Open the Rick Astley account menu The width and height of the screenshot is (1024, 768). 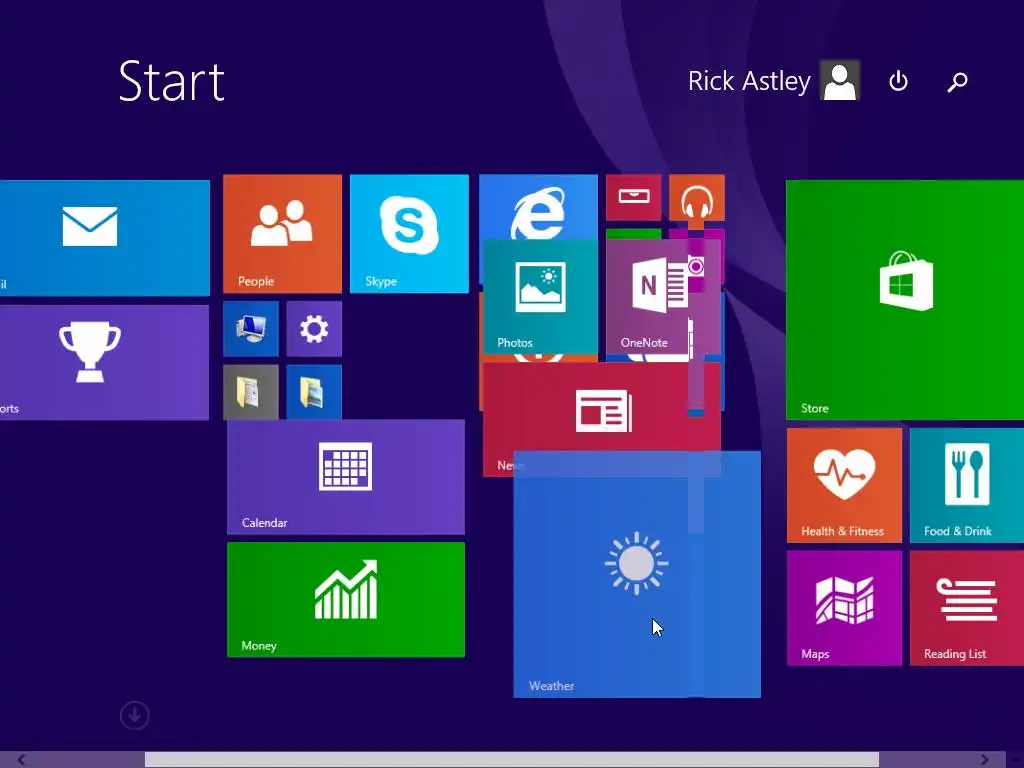(x=773, y=80)
